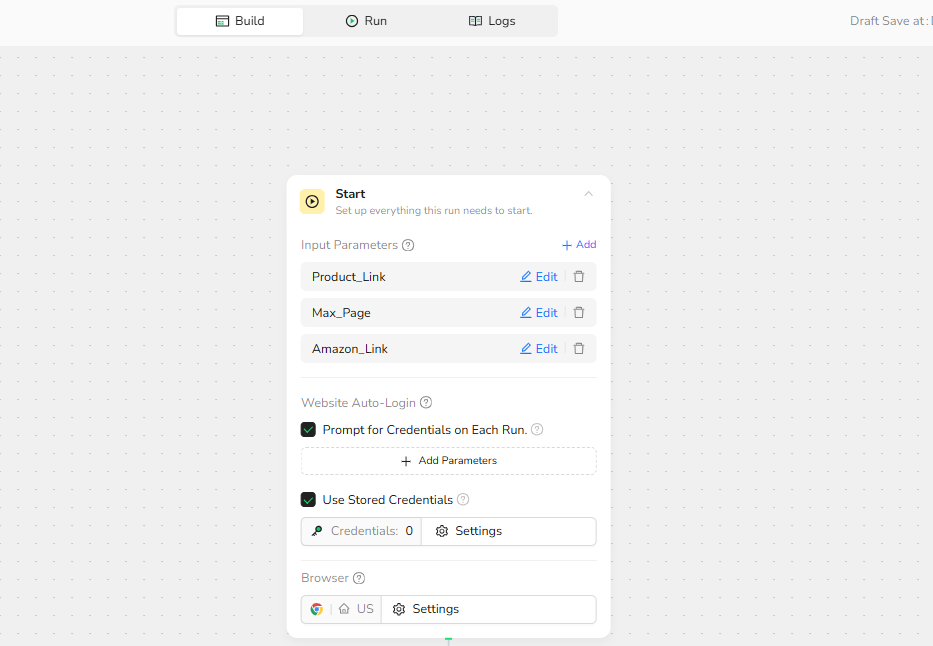The image size is (933, 646).
Task: Click the trash icon next to Max_Page
Action: (x=578, y=313)
